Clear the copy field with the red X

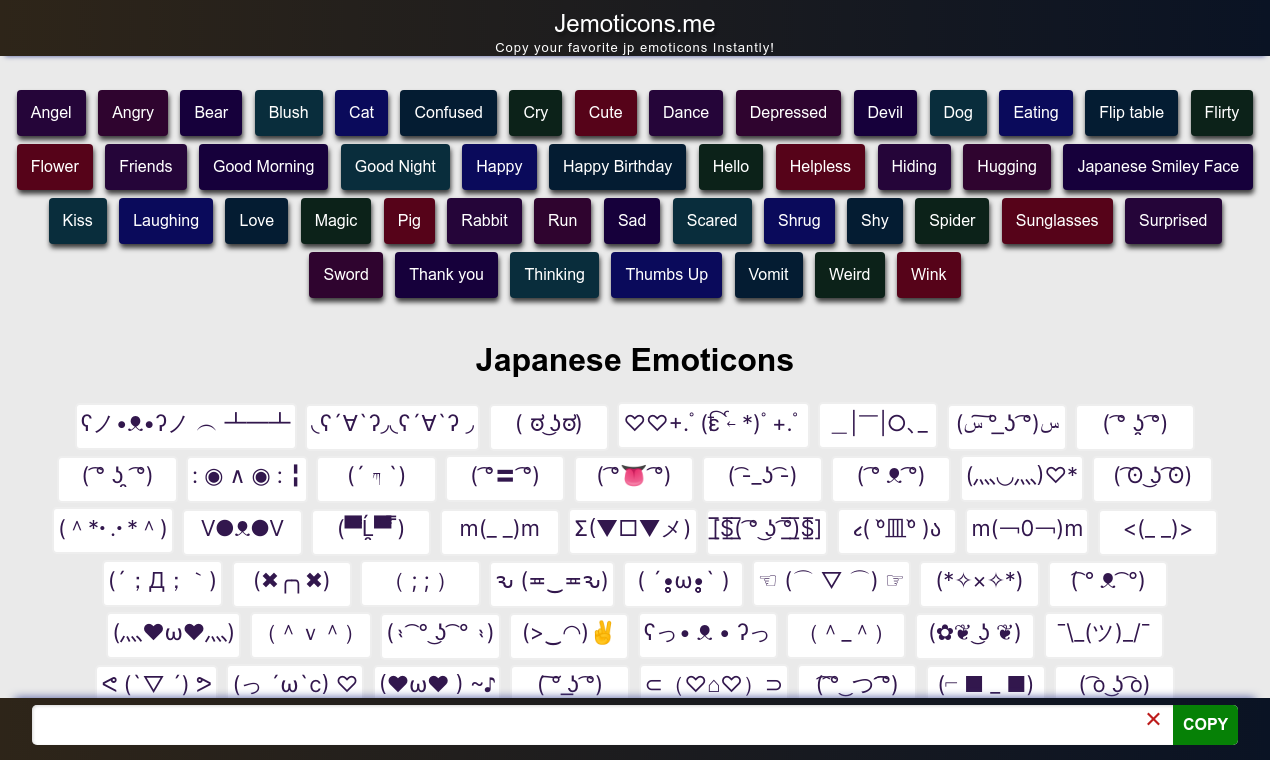click(1153, 719)
